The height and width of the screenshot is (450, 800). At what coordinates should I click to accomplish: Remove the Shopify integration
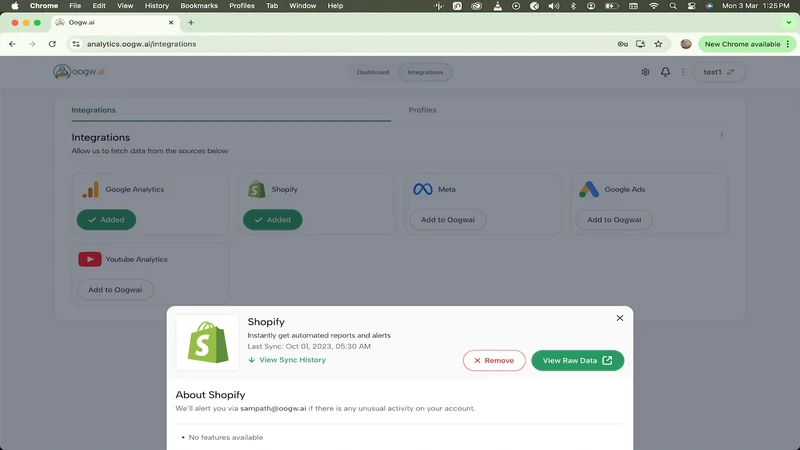[494, 360]
